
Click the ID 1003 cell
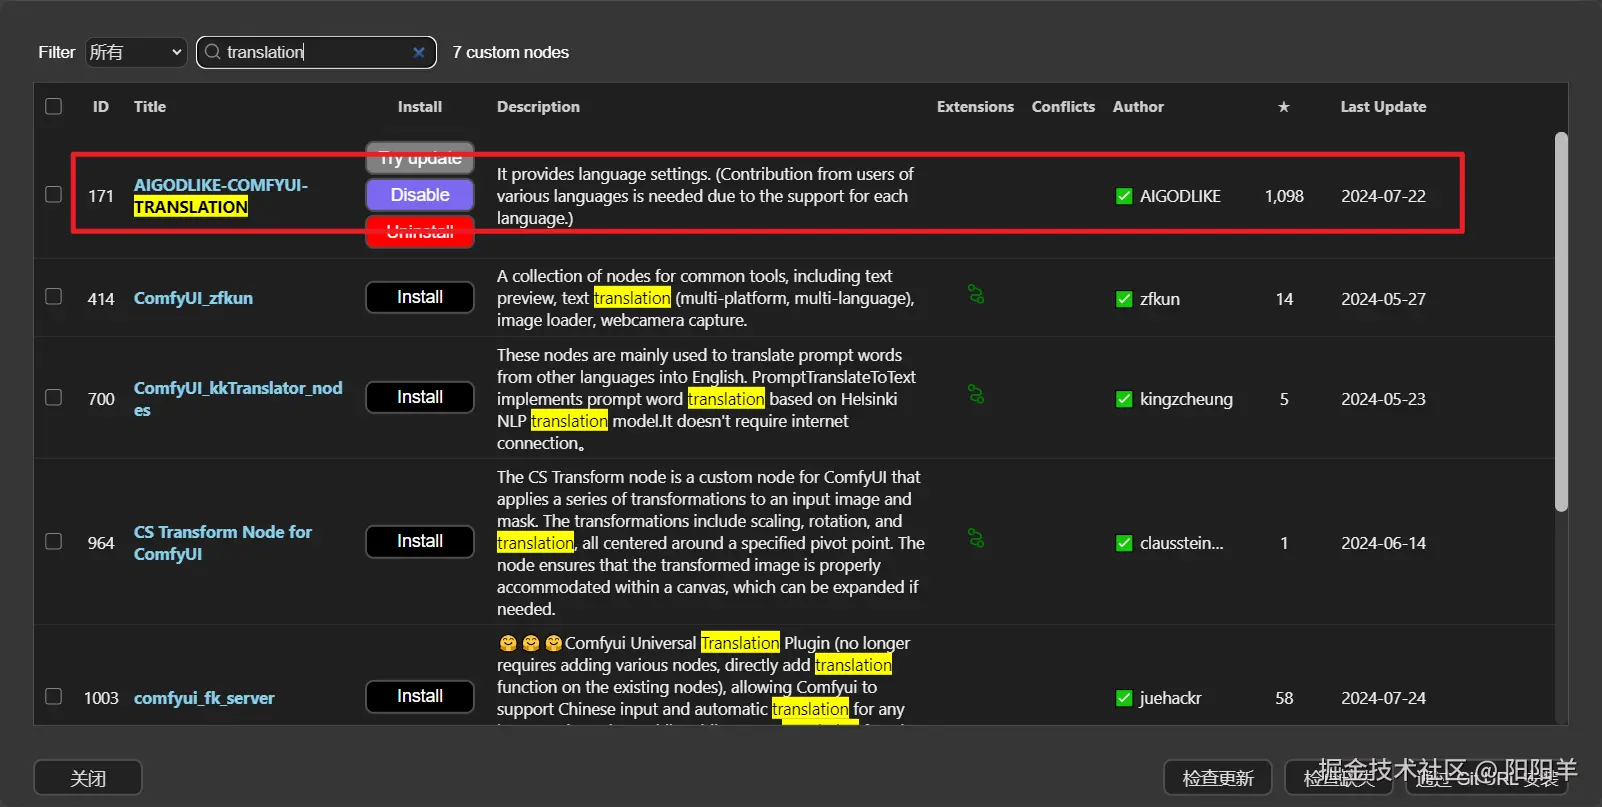(101, 698)
